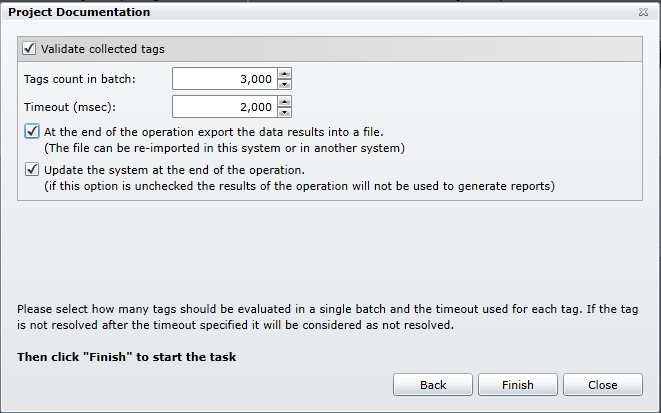
Task: Uncheck the export data results checkbox
Action: tap(34, 131)
